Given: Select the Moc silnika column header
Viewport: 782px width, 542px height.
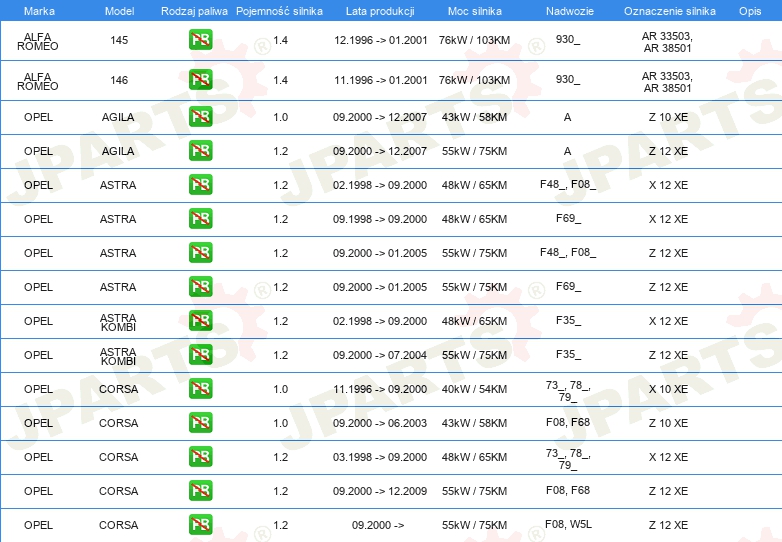Looking at the screenshot, I should pyautogui.click(x=474, y=11).
